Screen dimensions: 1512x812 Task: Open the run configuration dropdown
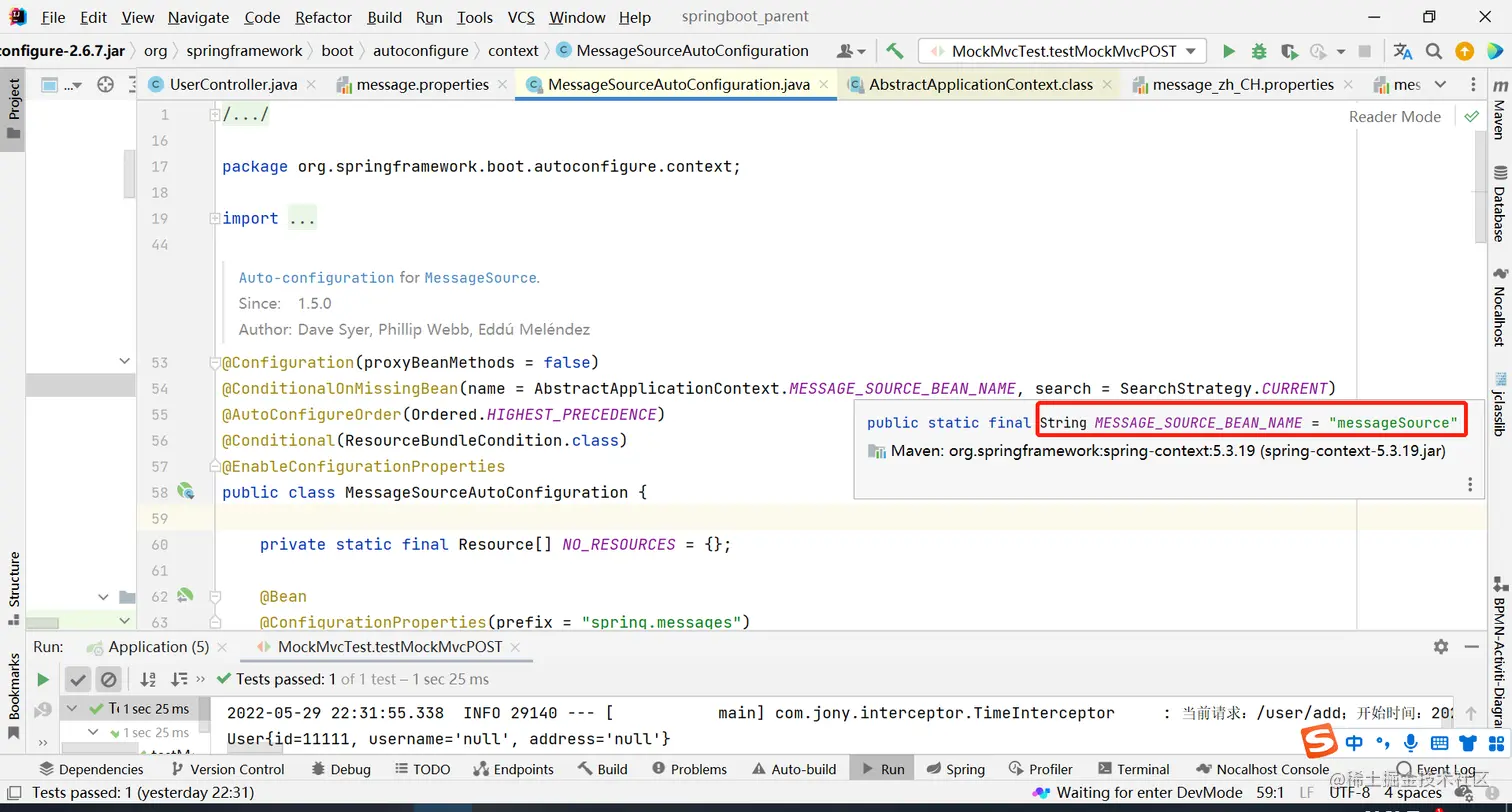[1062, 51]
